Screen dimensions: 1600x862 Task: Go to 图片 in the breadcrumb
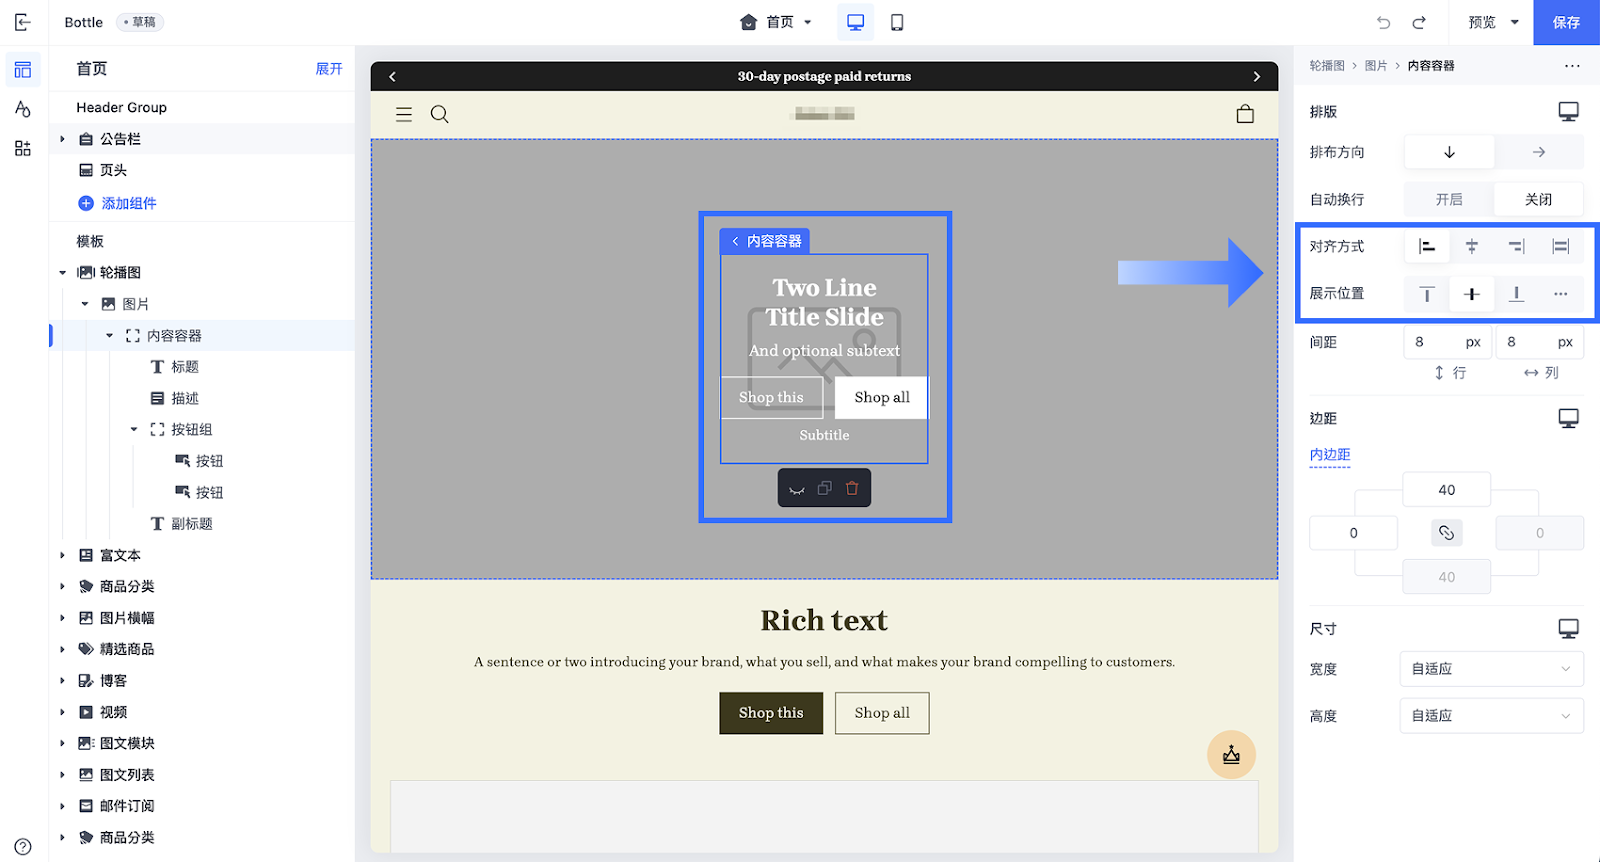coord(1376,66)
